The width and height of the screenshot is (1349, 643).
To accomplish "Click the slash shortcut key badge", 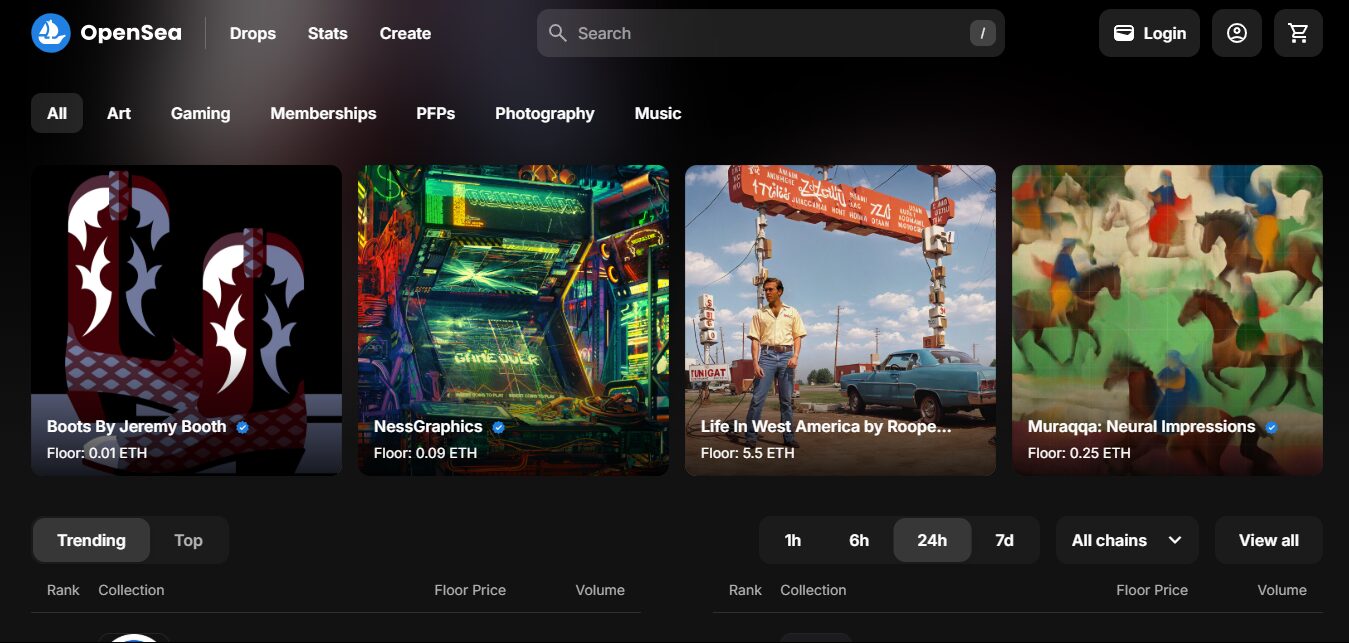I will pos(982,33).
